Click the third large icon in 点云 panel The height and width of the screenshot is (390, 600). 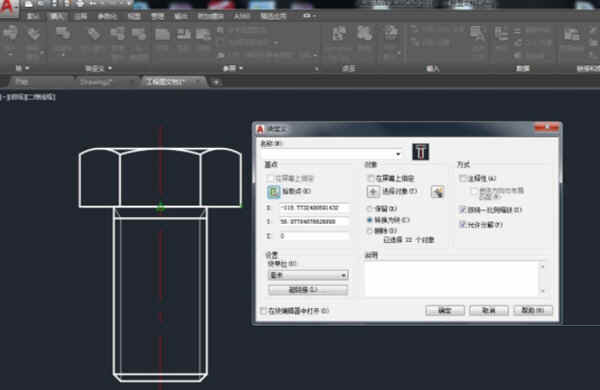(x=391, y=34)
